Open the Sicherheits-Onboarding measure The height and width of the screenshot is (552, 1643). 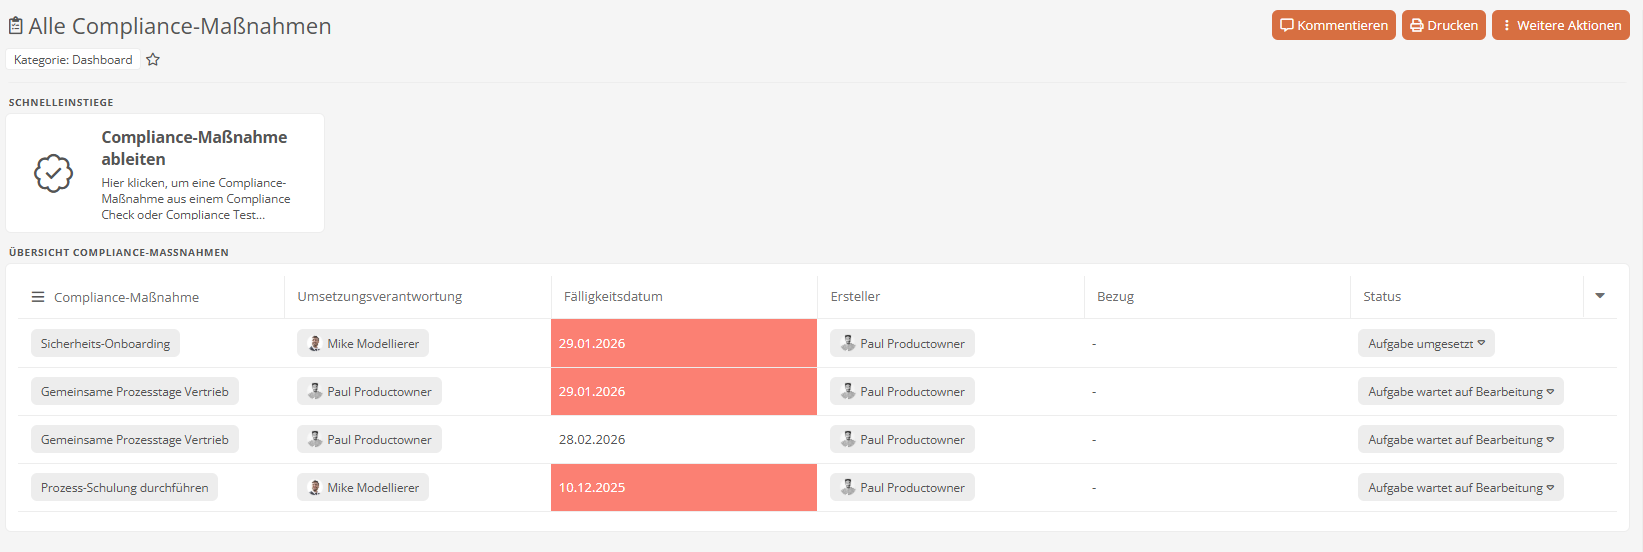click(x=105, y=344)
